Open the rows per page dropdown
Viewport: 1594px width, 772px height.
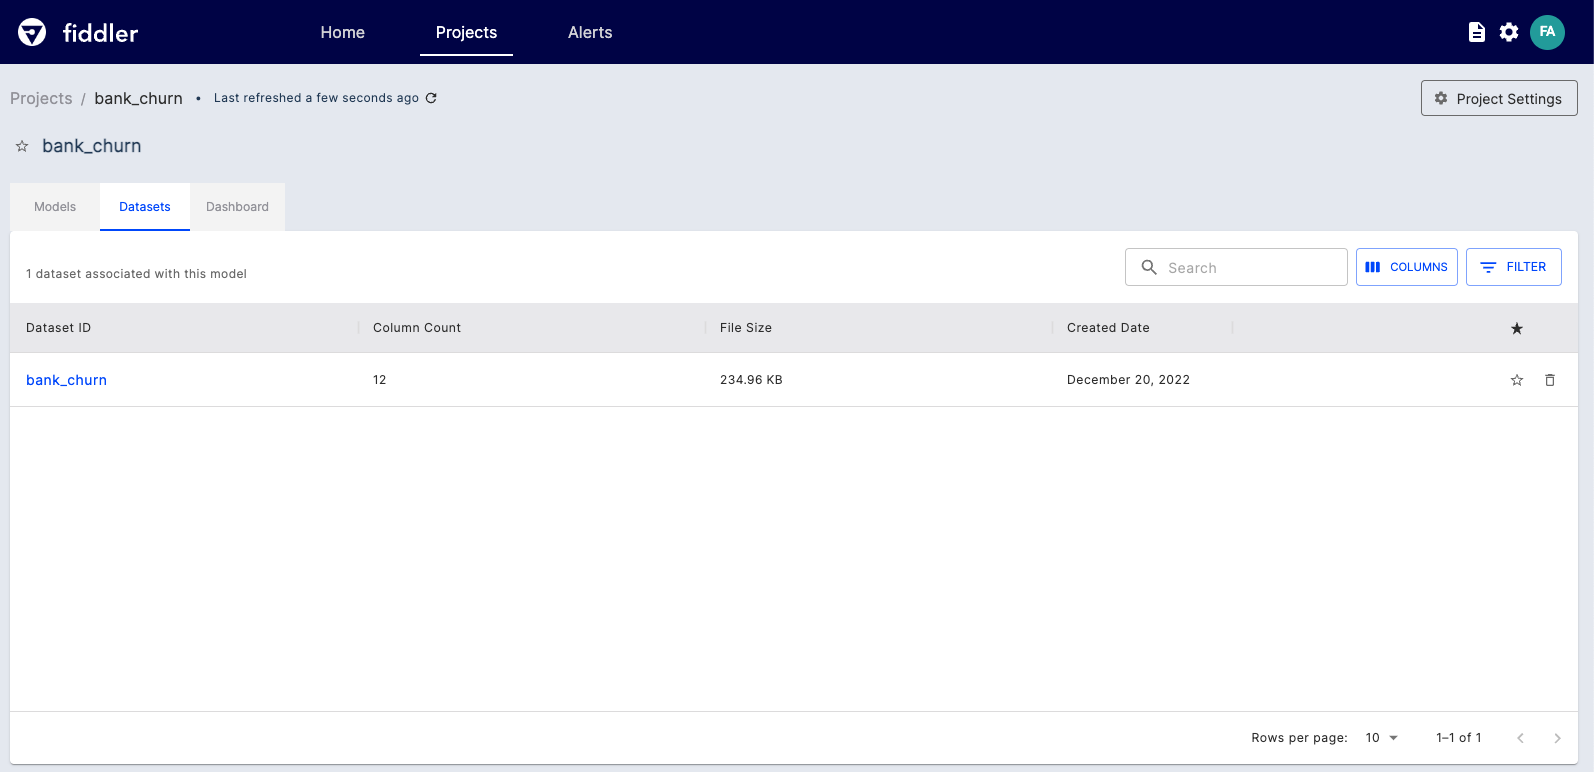click(1382, 738)
